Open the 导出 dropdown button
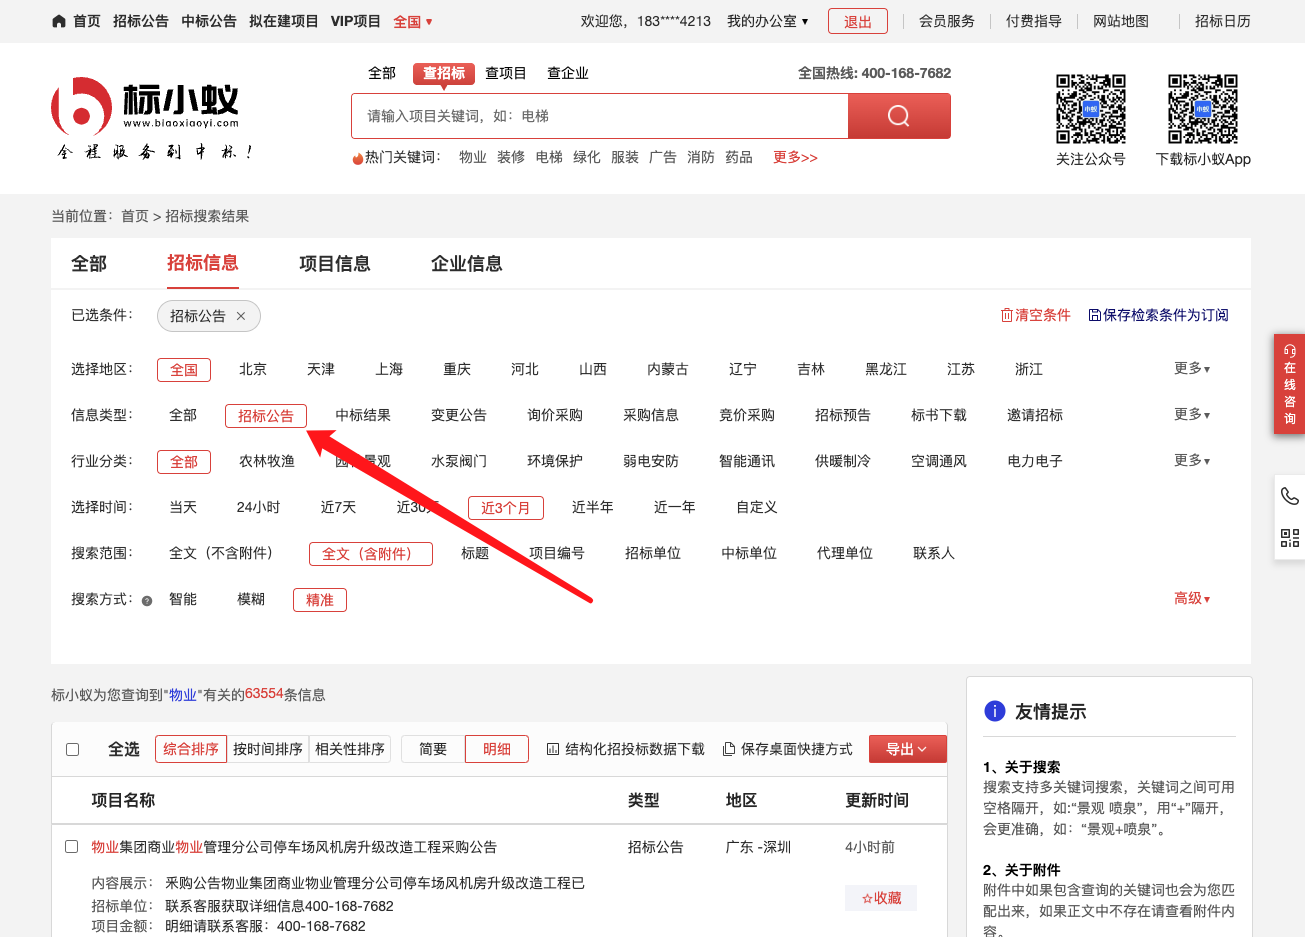1305x937 pixels. coord(907,749)
